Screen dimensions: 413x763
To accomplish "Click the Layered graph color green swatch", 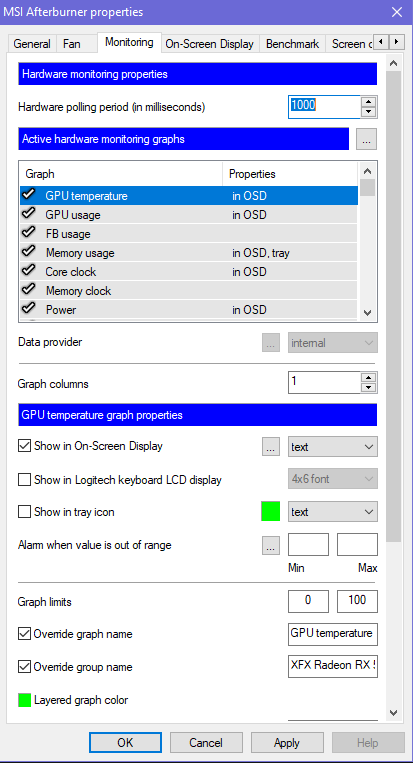I will click(x=24, y=700).
